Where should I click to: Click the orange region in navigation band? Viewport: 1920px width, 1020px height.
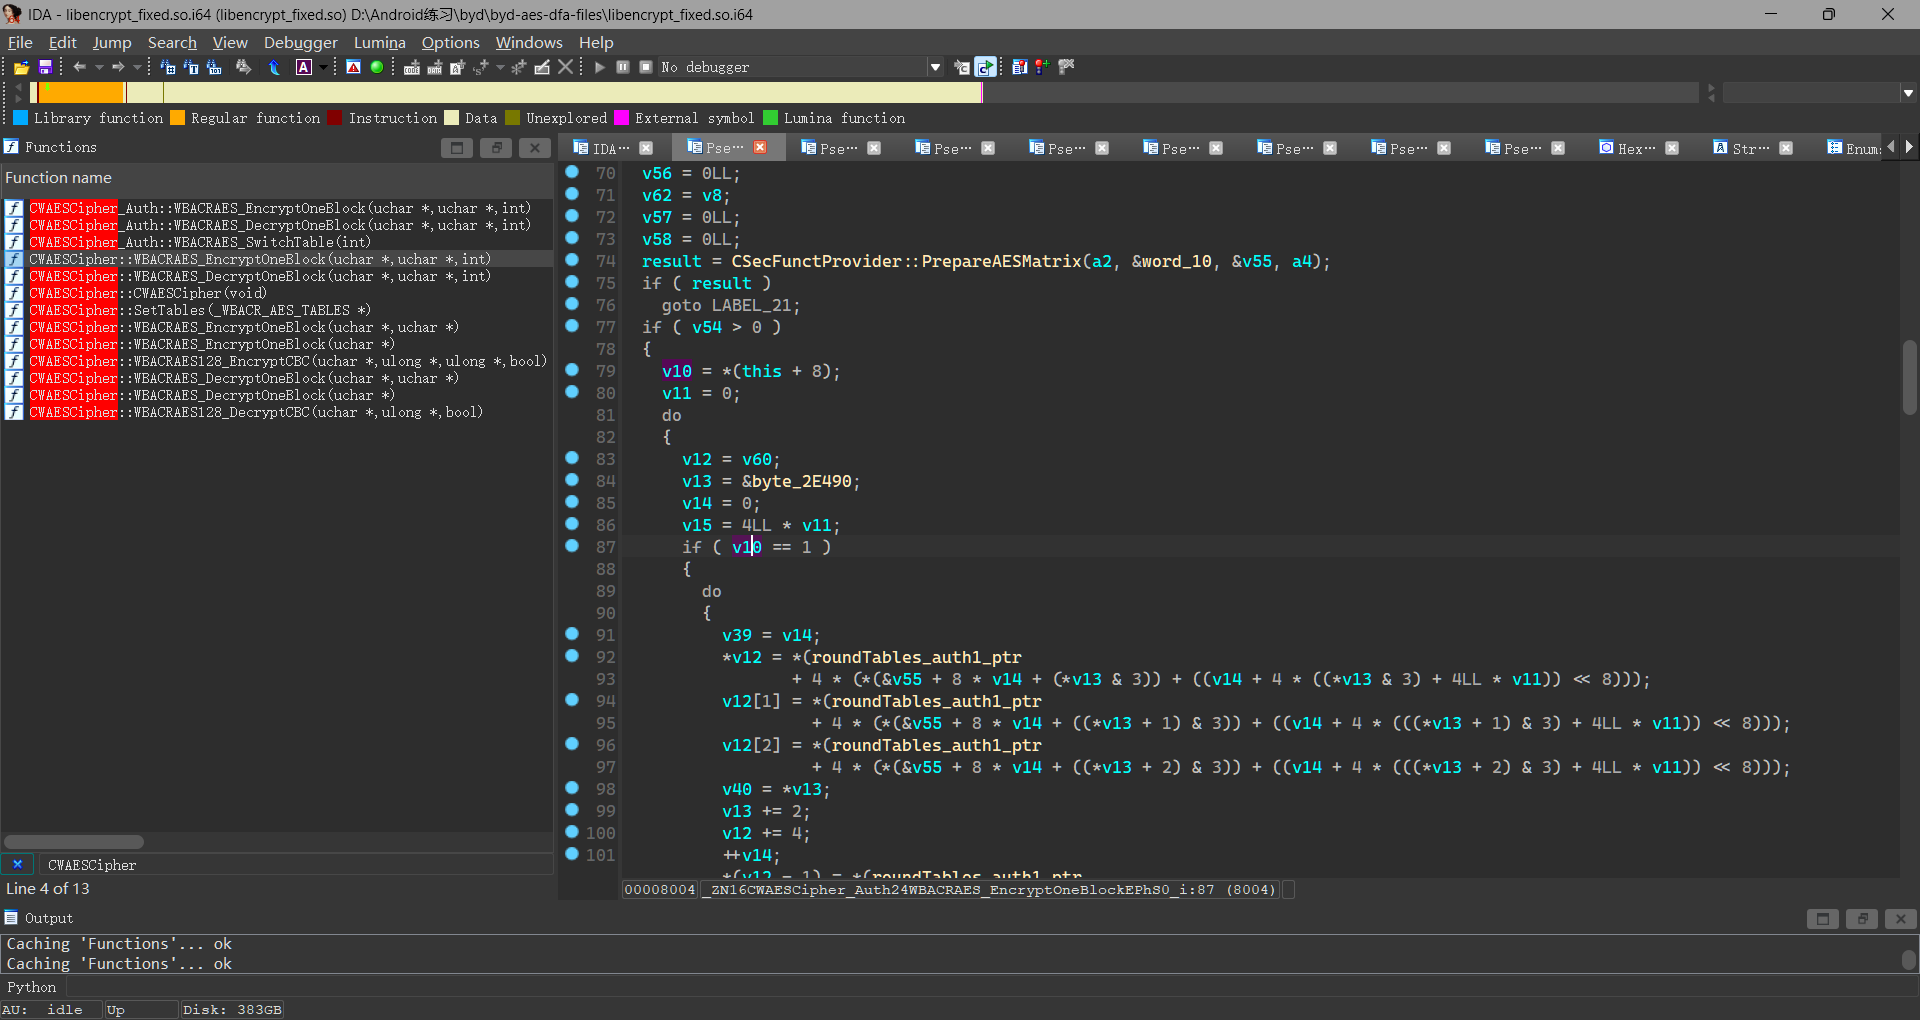pos(82,92)
